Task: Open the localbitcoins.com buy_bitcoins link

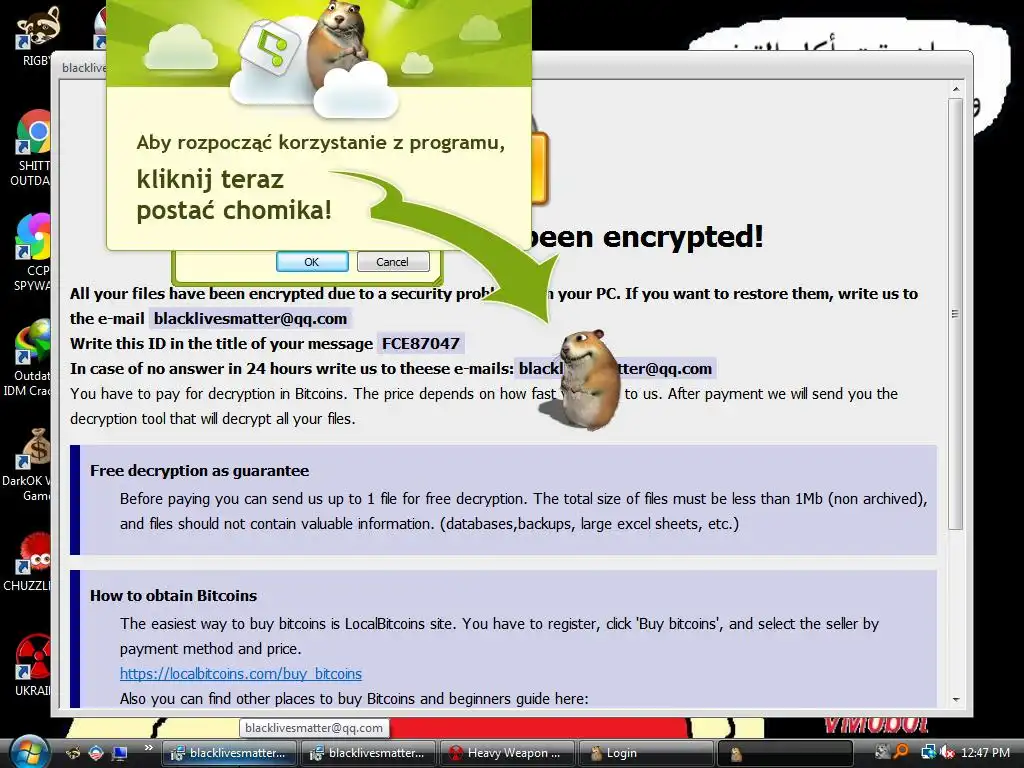Action: click(x=240, y=673)
